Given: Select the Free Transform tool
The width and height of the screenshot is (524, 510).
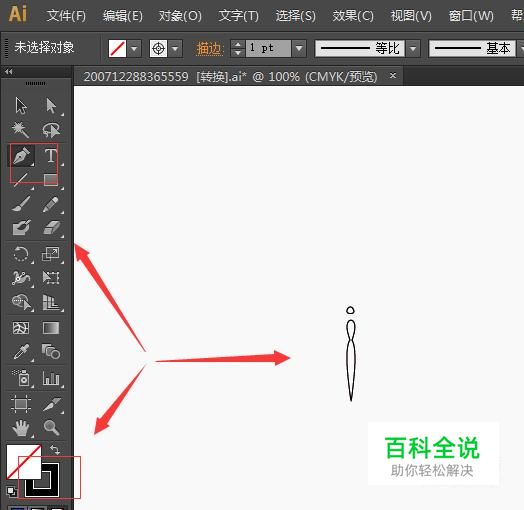Looking at the screenshot, I should pos(51,278).
